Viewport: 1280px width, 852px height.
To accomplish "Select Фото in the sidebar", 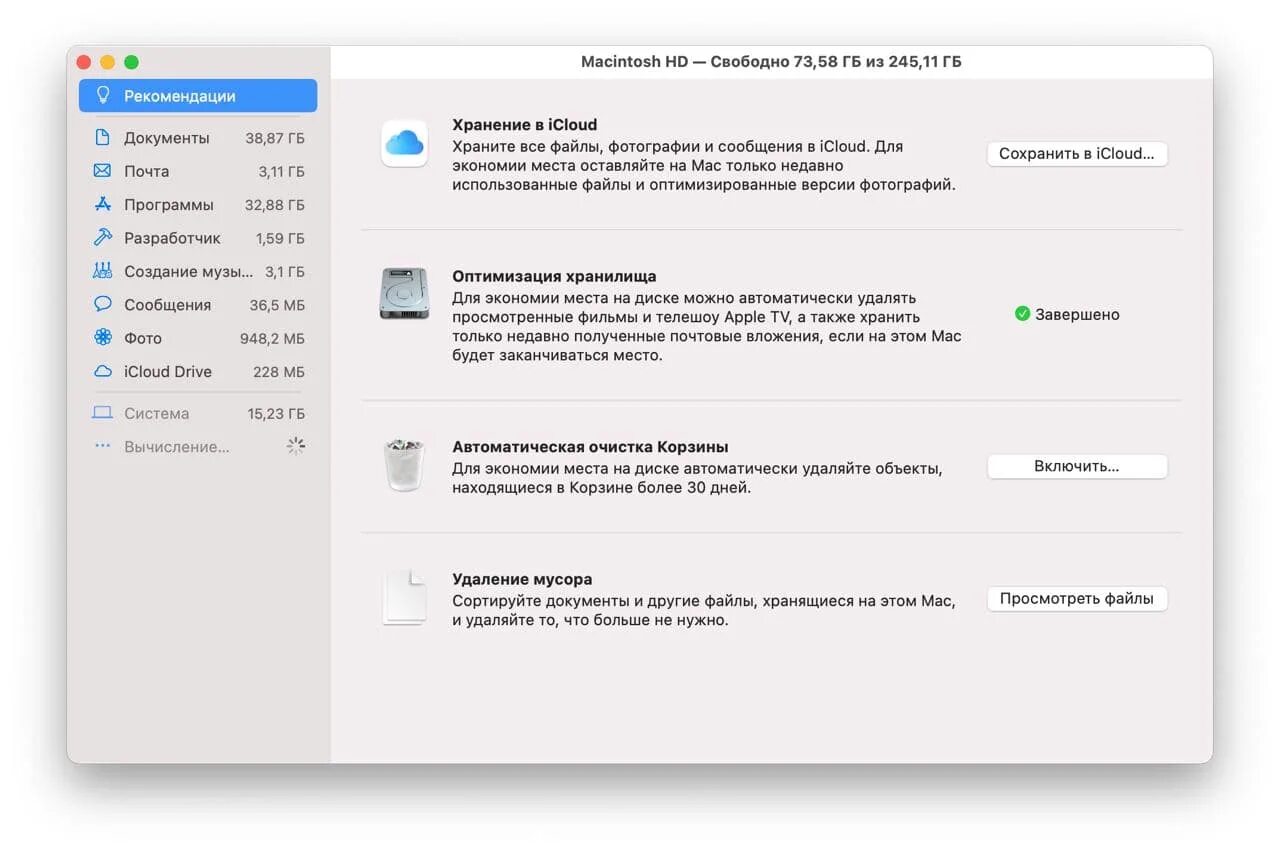I will coord(198,338).
